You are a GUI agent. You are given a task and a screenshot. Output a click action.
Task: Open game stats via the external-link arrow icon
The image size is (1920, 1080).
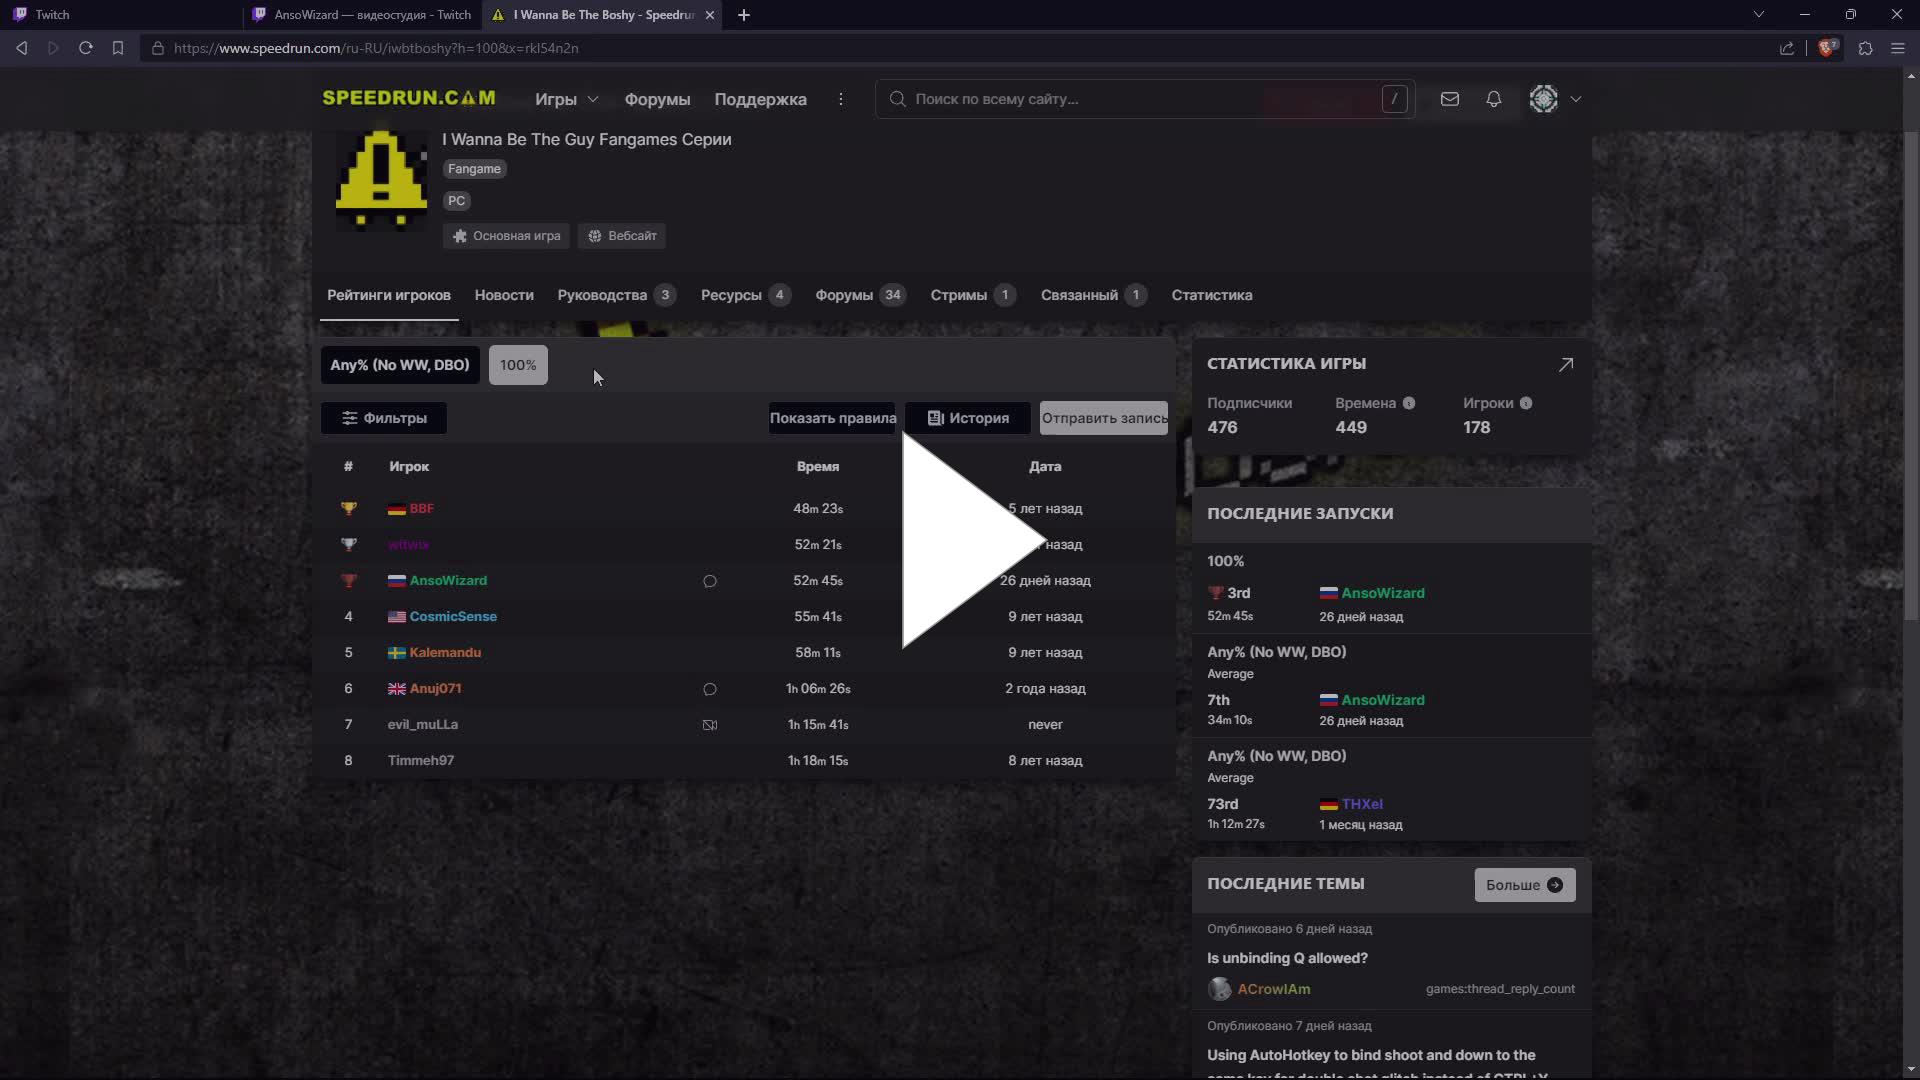pyautogui.click(x=1566, y=364)
